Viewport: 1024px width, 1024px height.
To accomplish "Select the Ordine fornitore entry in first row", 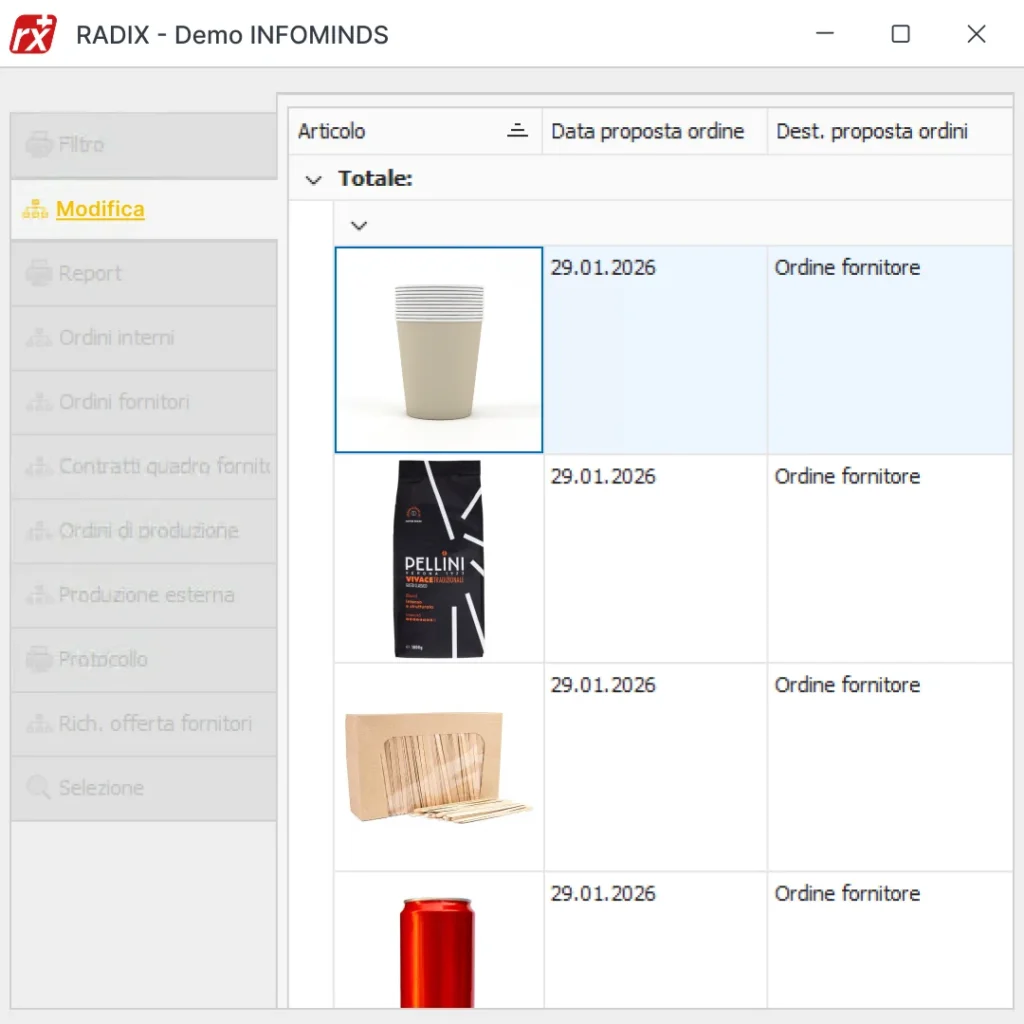I will [847, 267].
